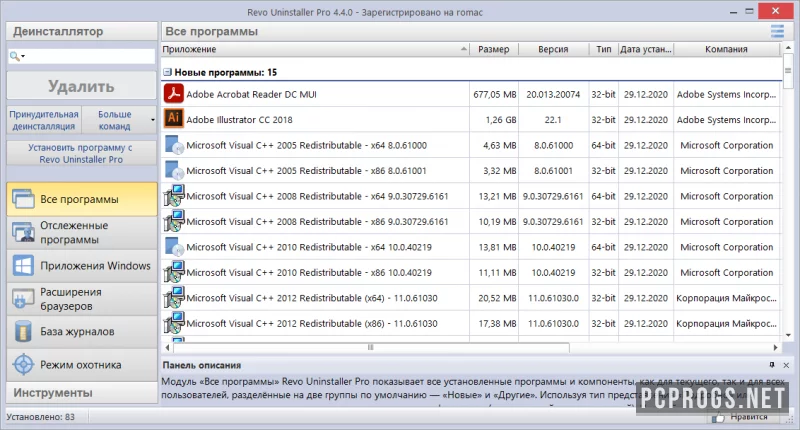Sort by the Компания column header

[726, 49]
